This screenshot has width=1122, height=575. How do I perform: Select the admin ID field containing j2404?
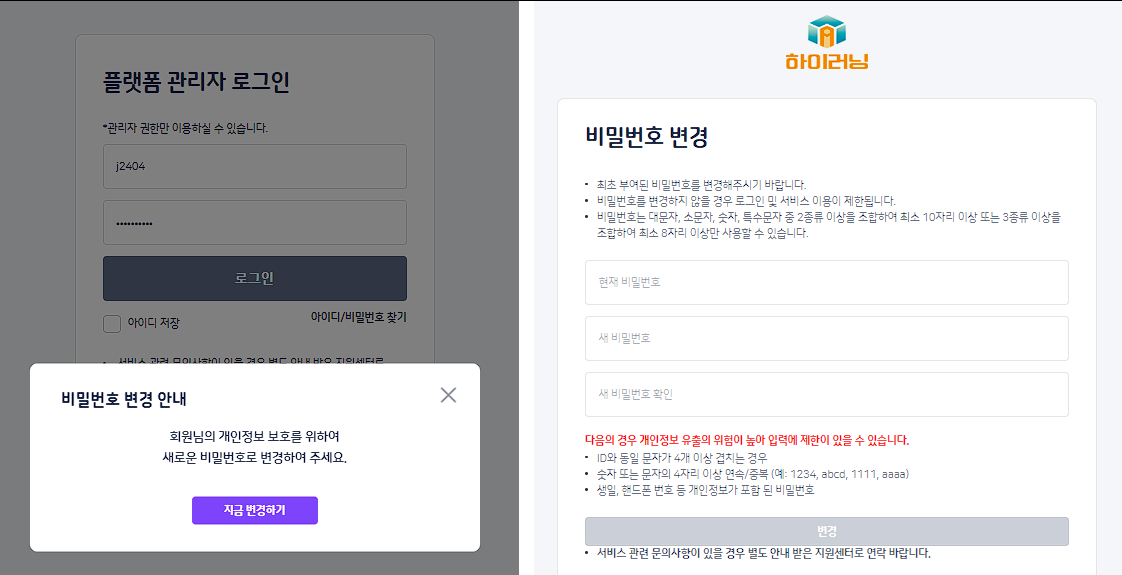coord(255,167)
